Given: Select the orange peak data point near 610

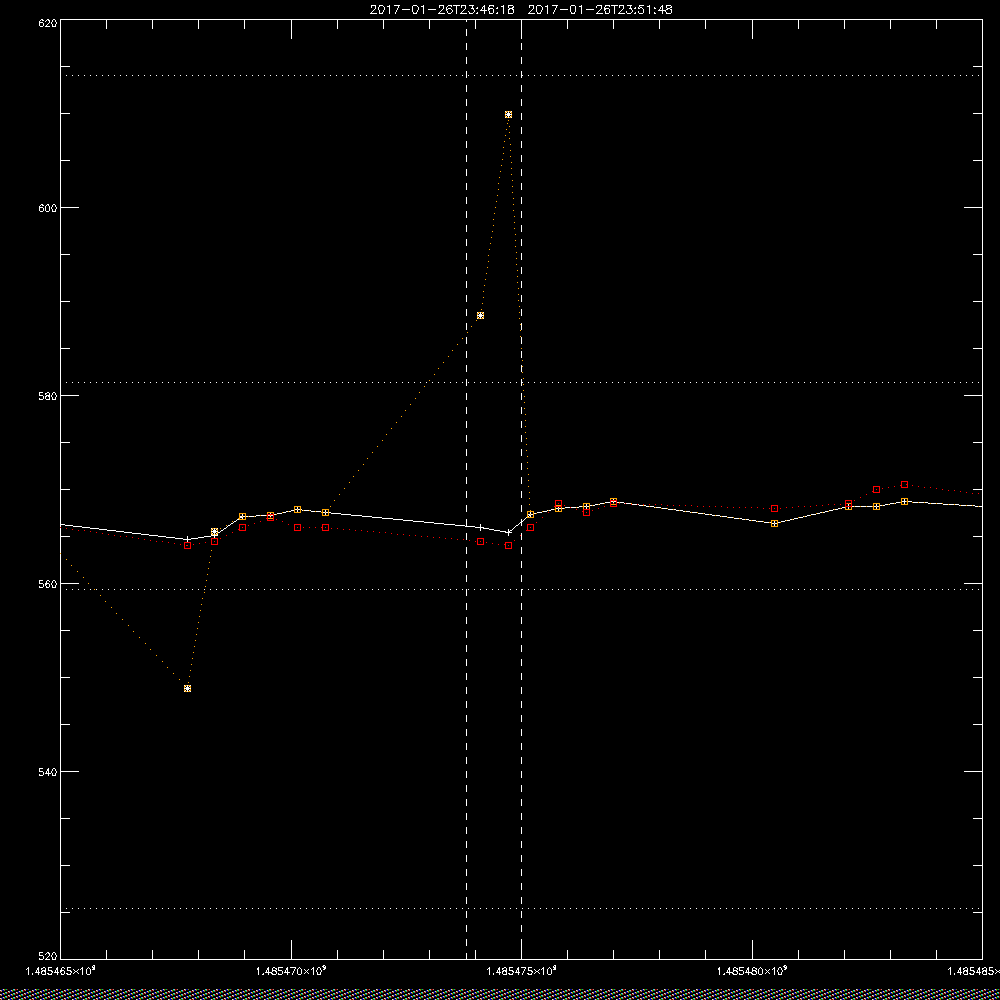Looking at the screenshot, I should pyautogui.click(x=508, y=115).
